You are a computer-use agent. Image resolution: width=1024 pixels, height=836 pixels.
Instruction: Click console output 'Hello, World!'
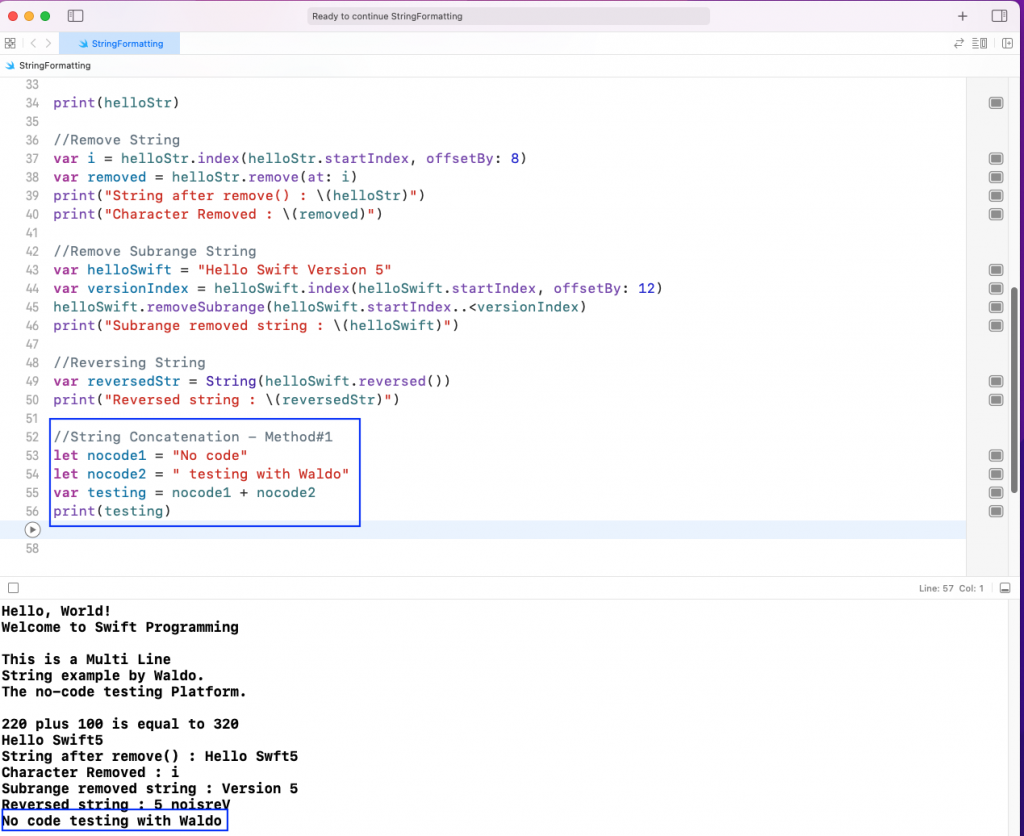56,611
